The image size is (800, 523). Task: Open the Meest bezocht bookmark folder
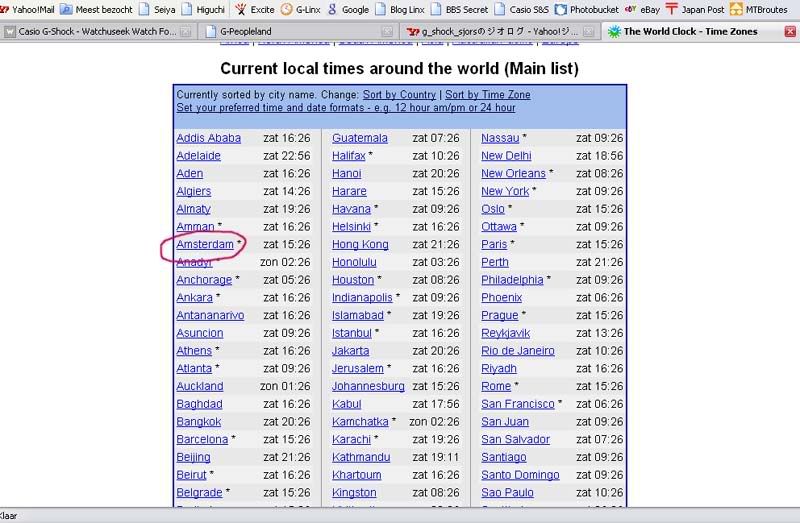(96, 9)
